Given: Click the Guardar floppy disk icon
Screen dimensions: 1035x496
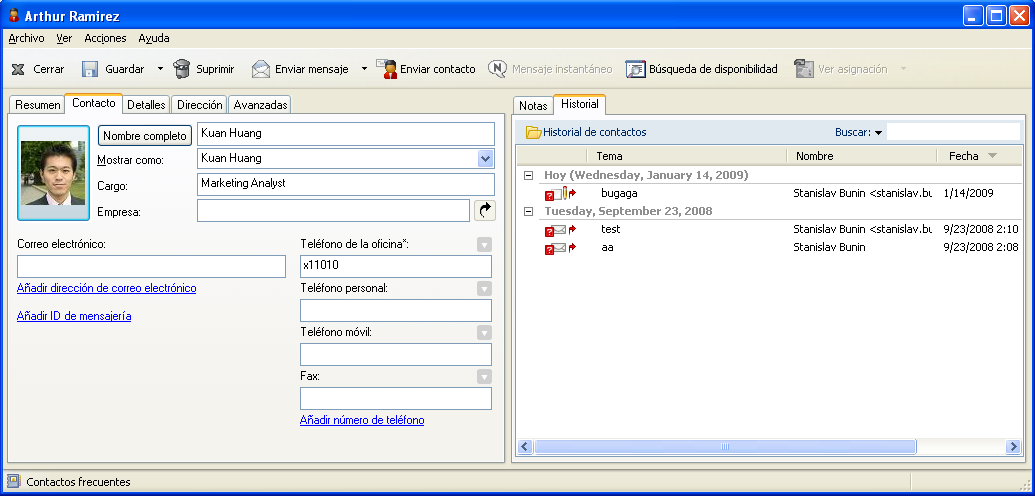Looking at the screenshot, I should tap(90, 69).
